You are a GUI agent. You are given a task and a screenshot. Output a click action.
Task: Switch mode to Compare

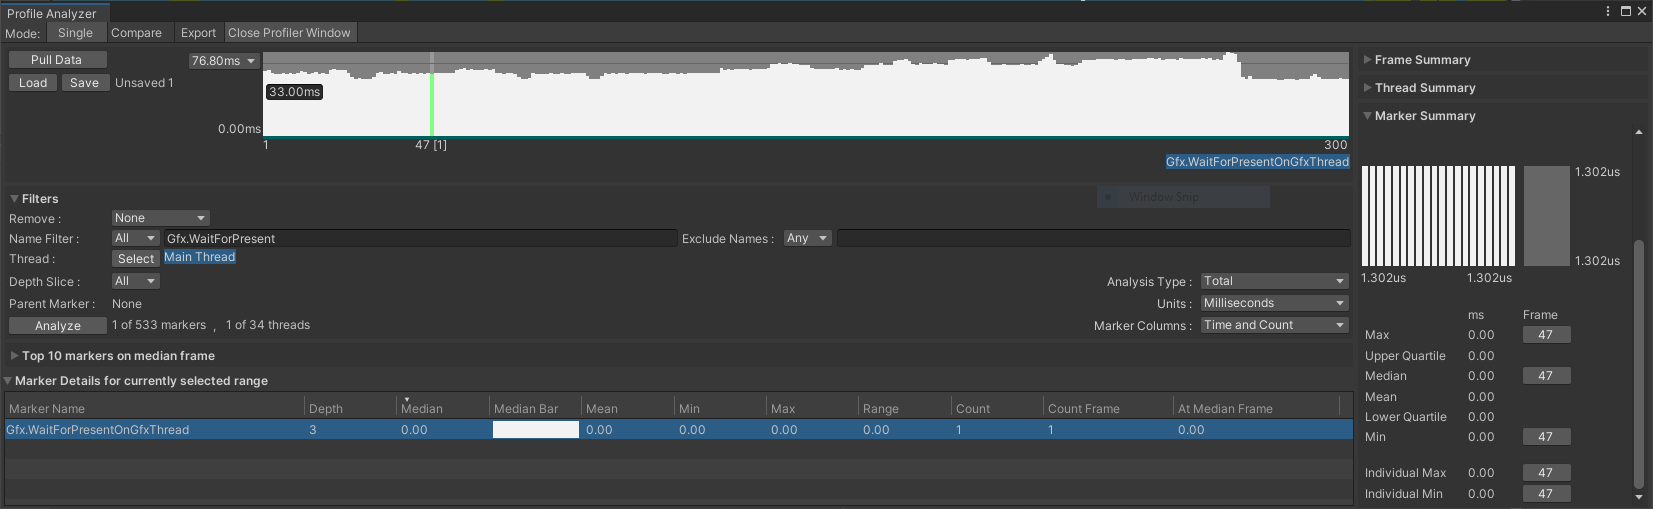(x=136, y=33)
